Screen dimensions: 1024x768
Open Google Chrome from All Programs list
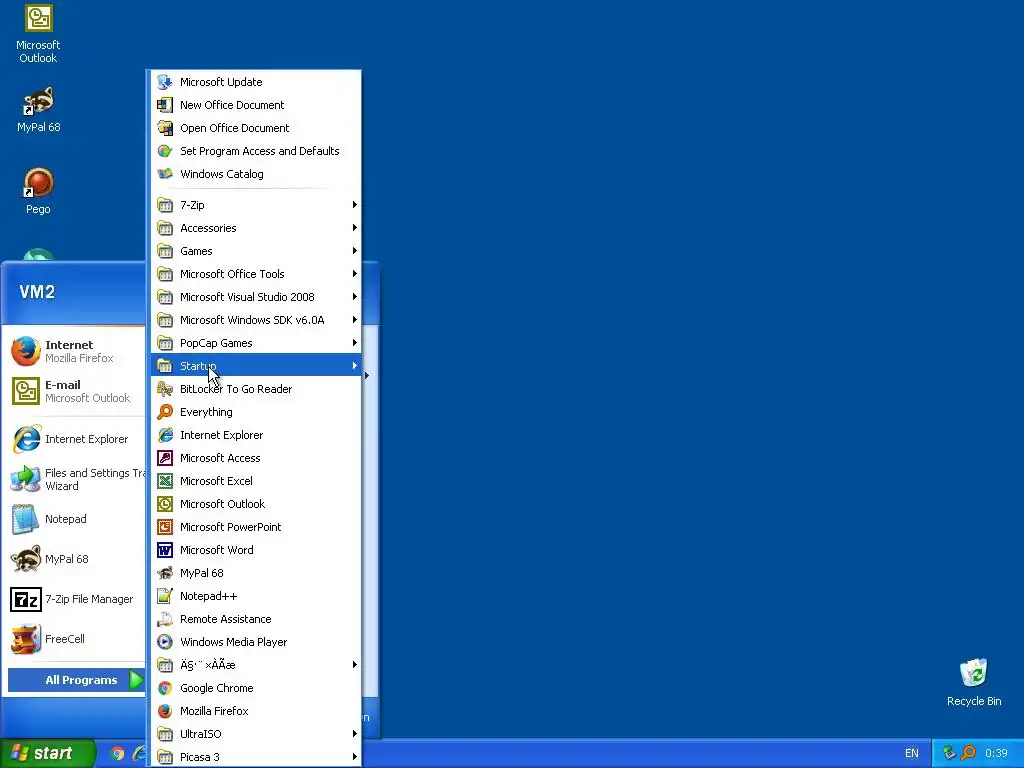pos(256,688)
